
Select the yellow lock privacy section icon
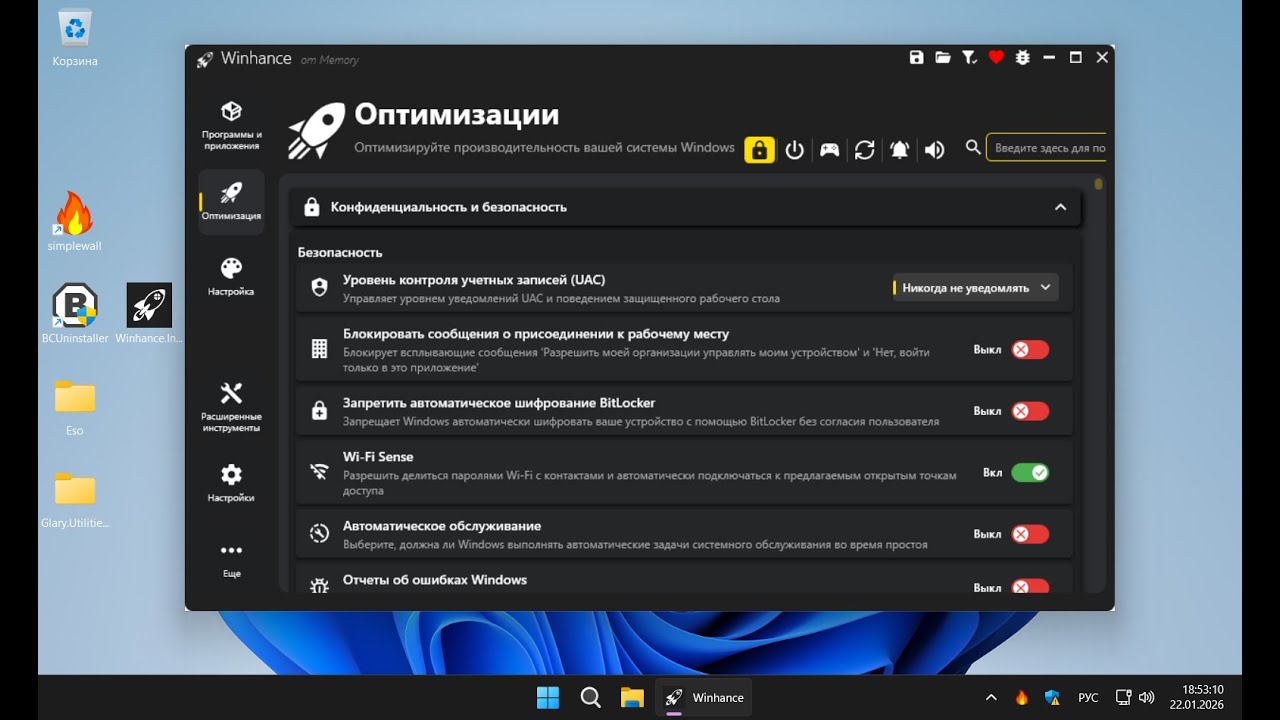[x=760, y=150]
